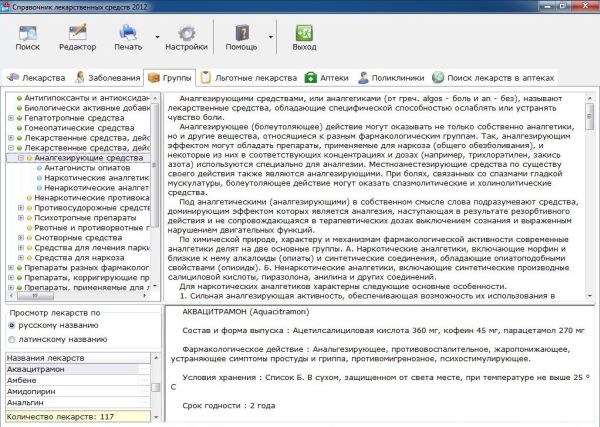Expand Средства для лечения паркинсонизма node

tap(21, 248)
